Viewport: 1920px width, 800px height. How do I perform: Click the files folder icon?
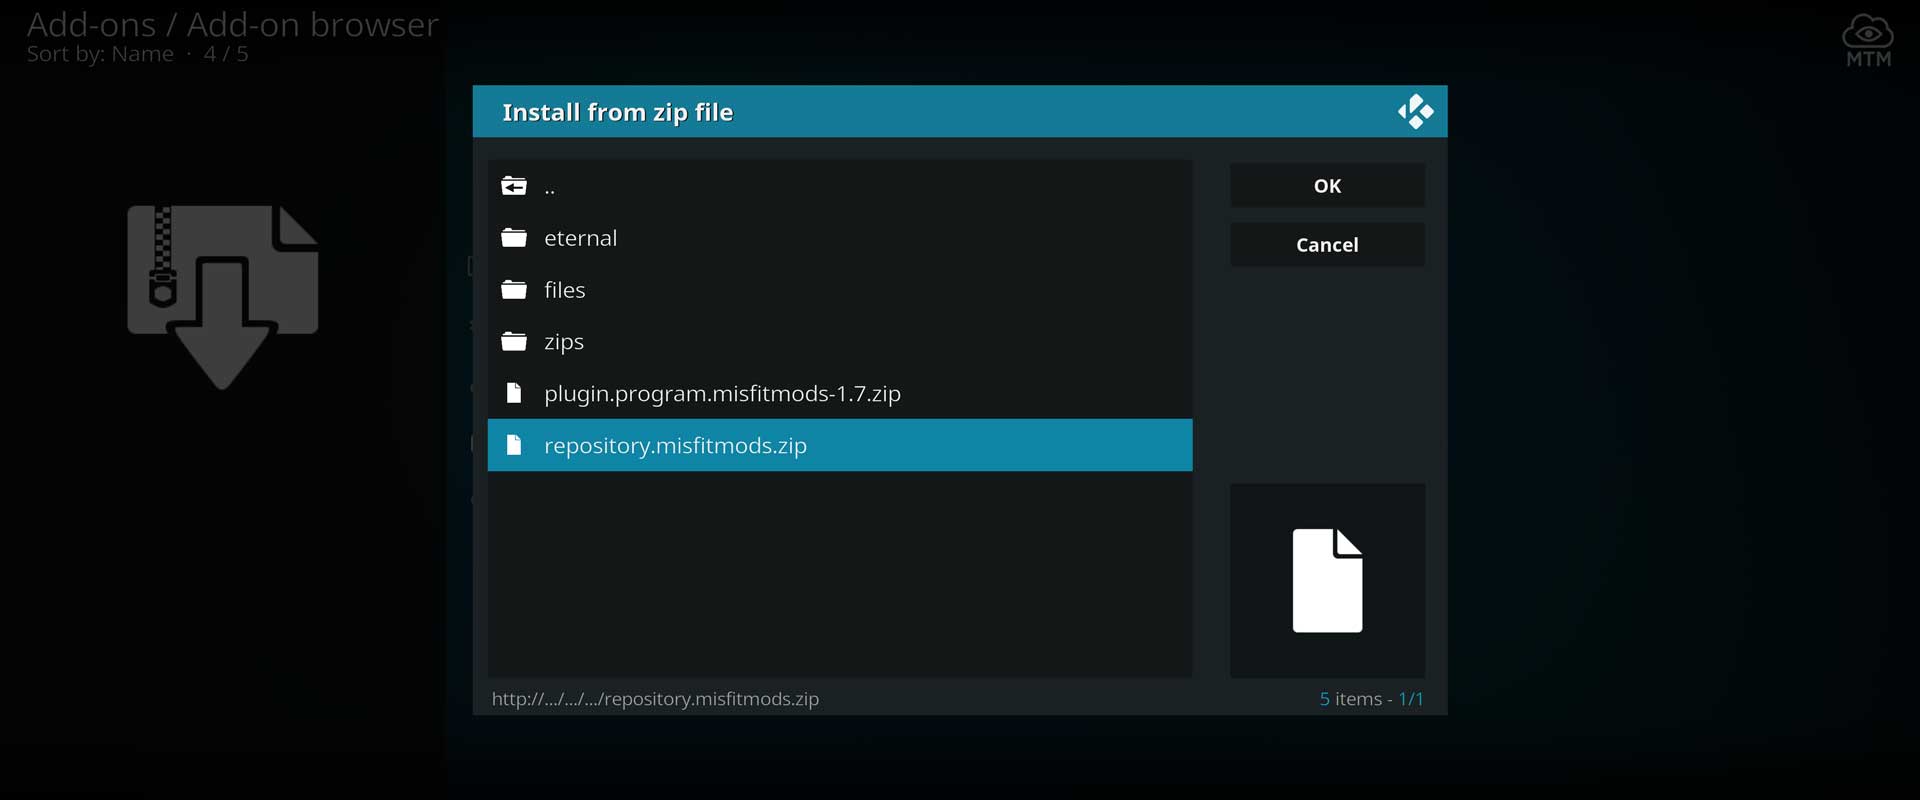click(514, 290)
